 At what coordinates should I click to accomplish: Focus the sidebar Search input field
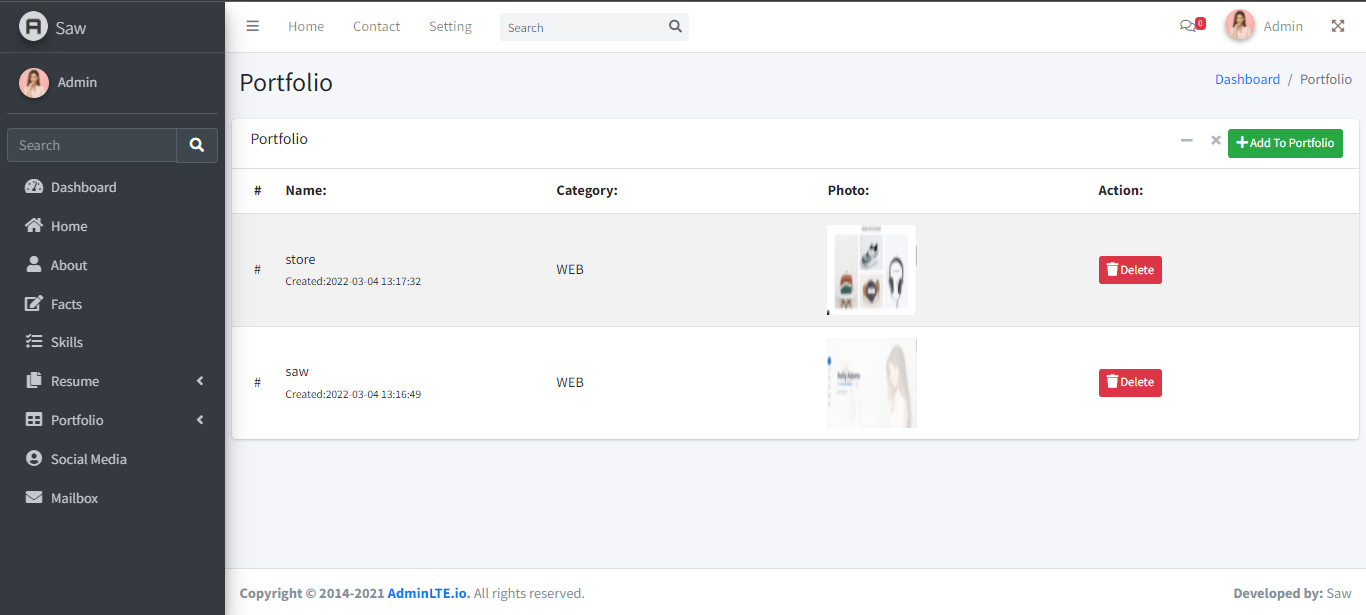pyautogui.click(x=92, y=145)
